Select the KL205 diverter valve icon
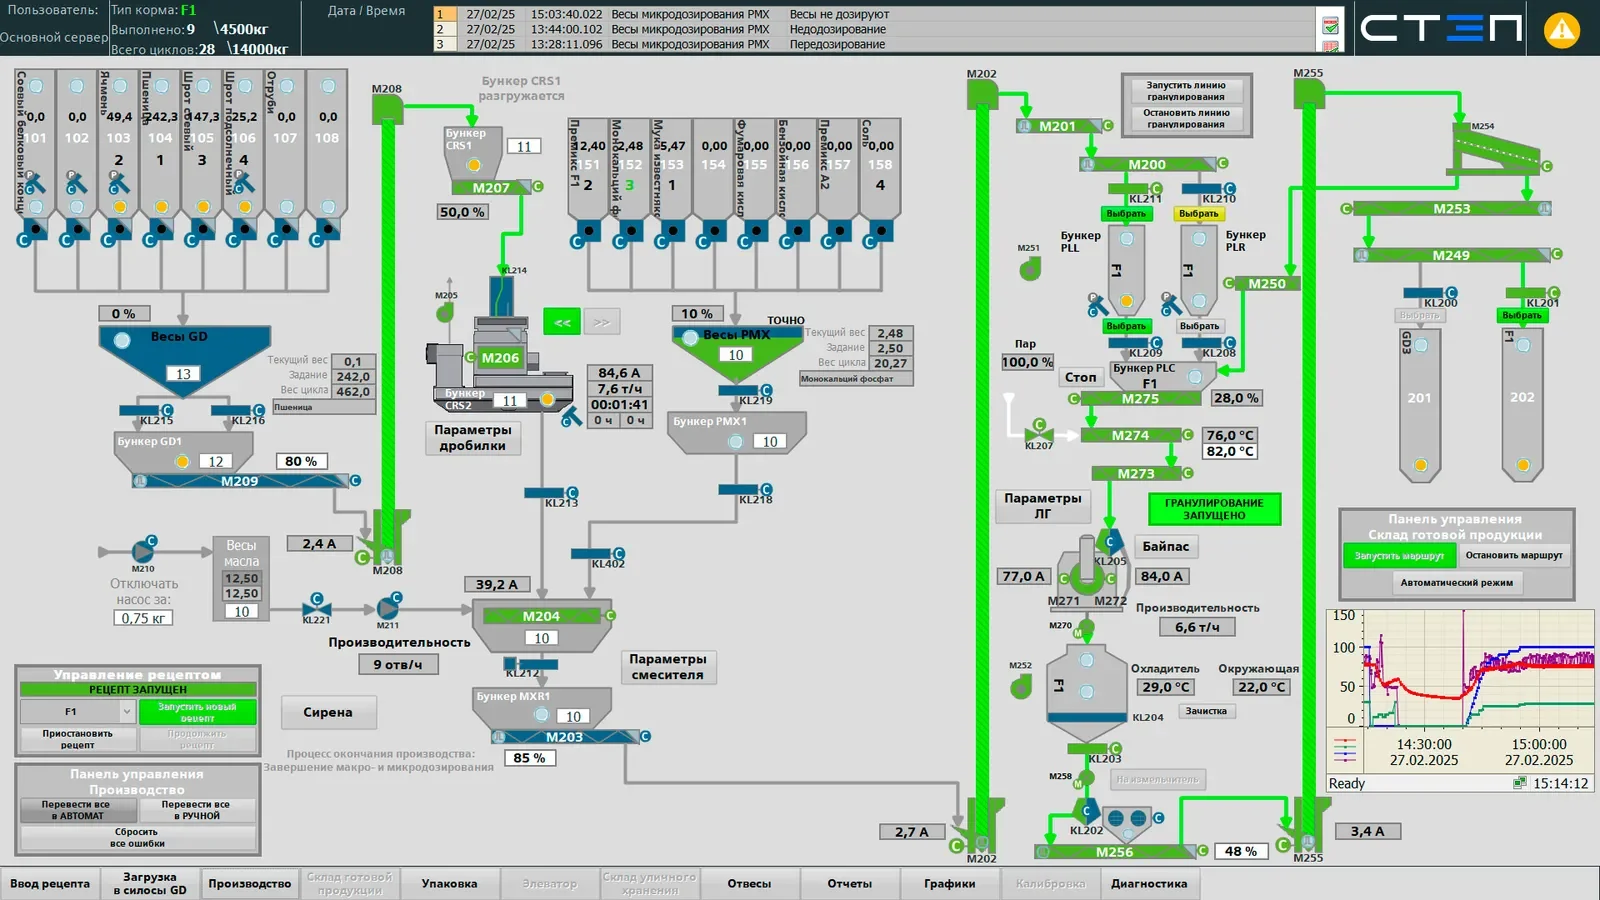Image resolution: width=1600 pixels, height=900 pixels. [1109, 542]
